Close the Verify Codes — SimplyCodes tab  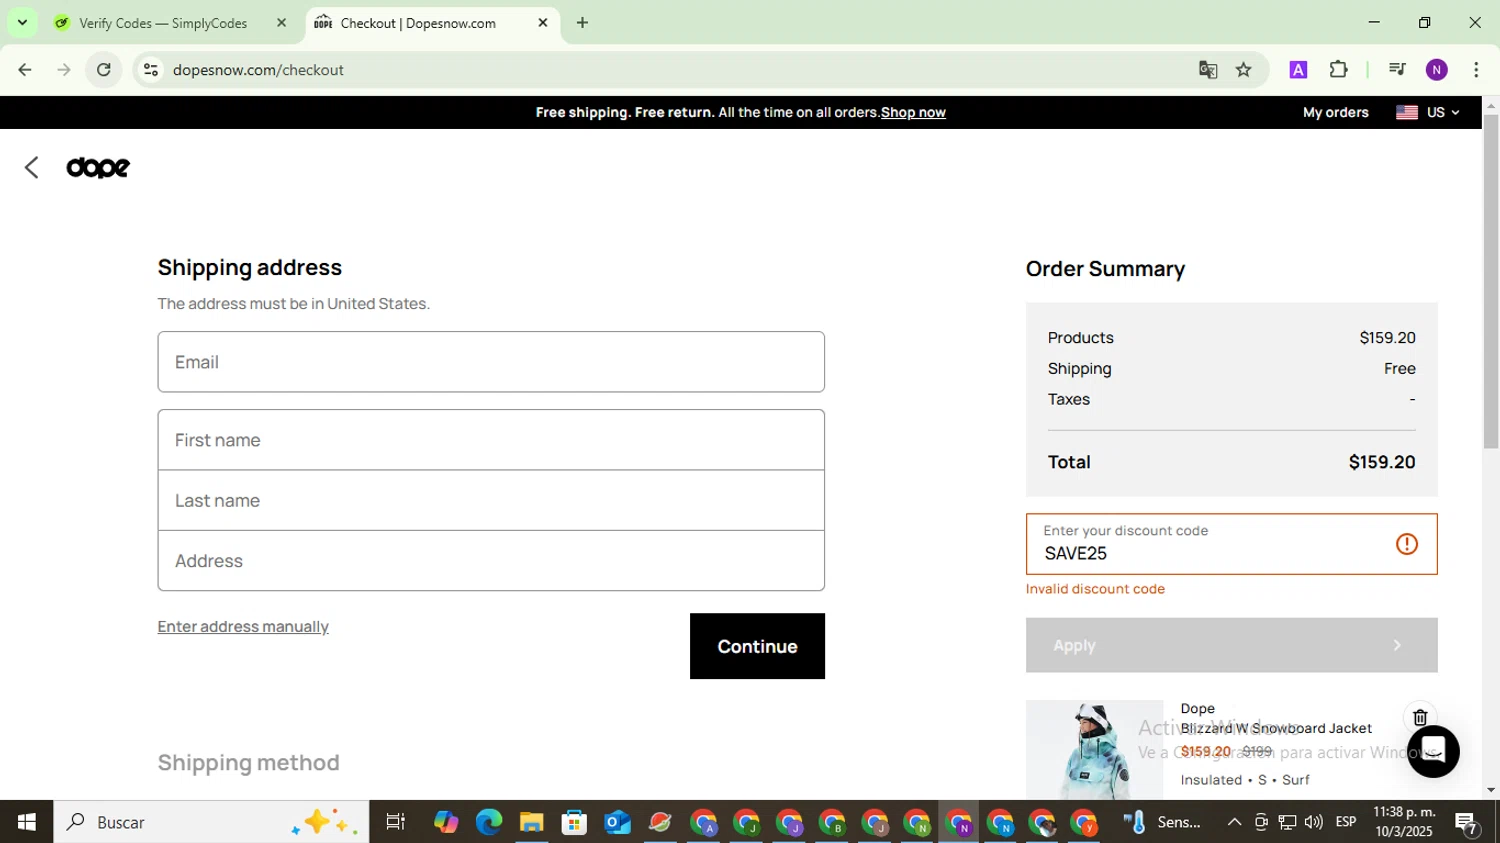[281, 23]
